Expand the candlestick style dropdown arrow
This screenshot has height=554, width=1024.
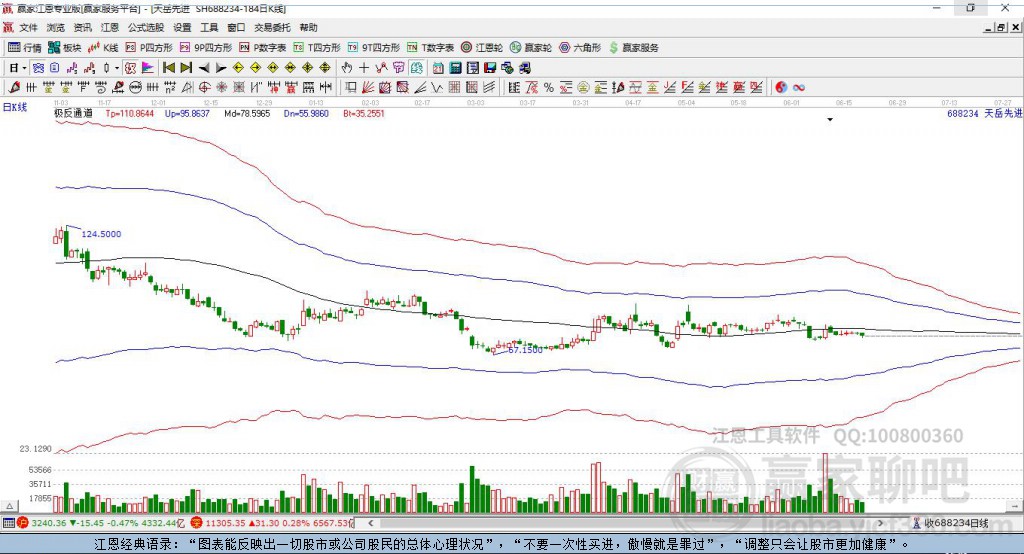117,68
